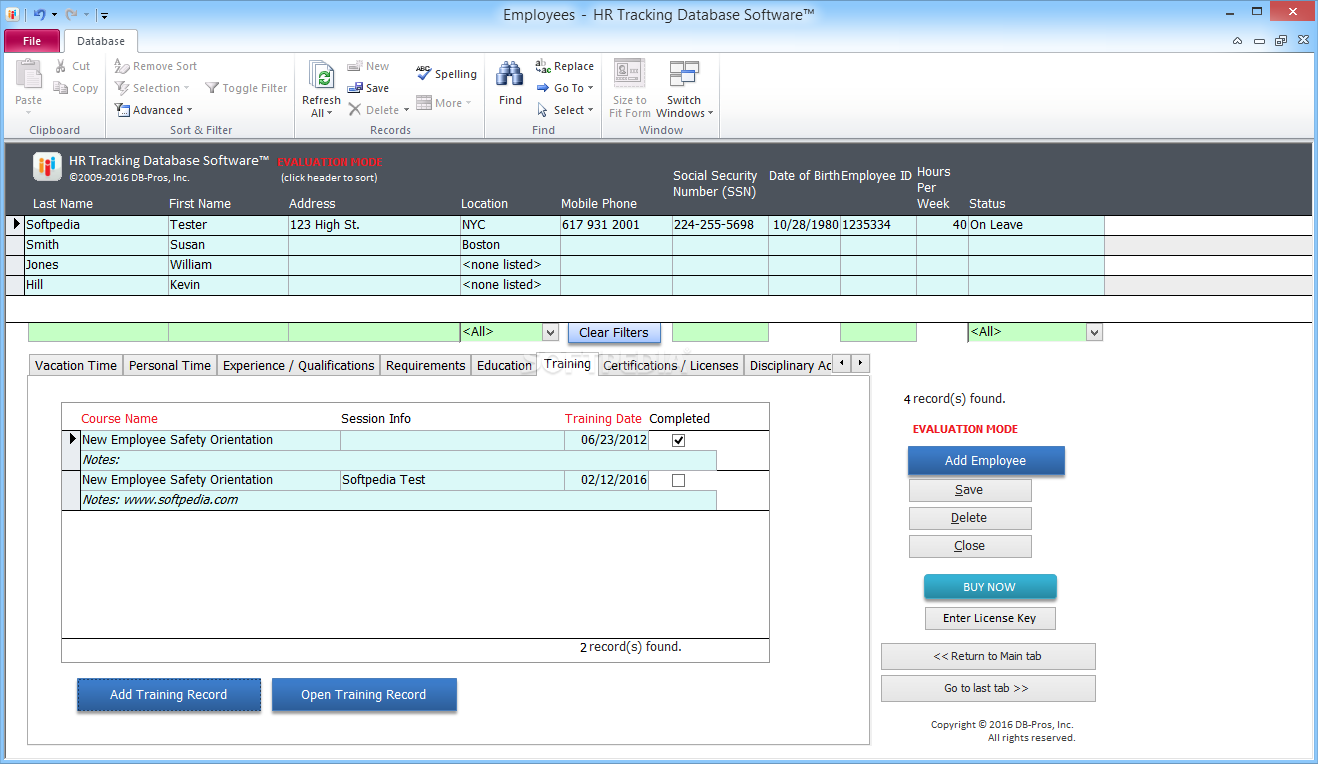Sort by clicking Last Name column header

click(x=62, y=203)
